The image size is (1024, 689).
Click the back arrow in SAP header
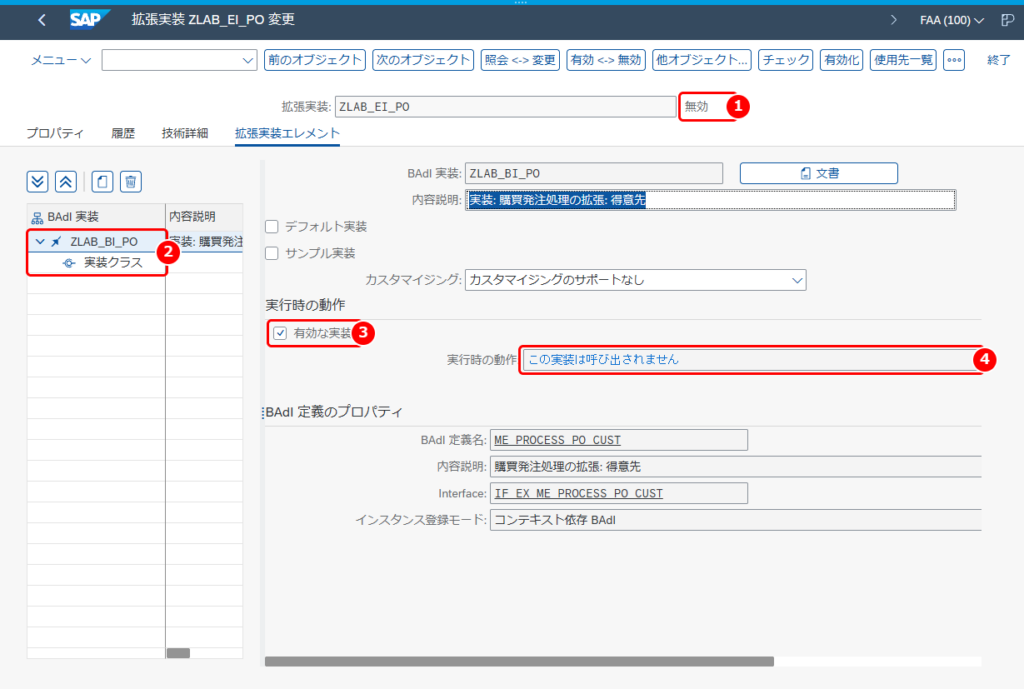coord(42,20)
